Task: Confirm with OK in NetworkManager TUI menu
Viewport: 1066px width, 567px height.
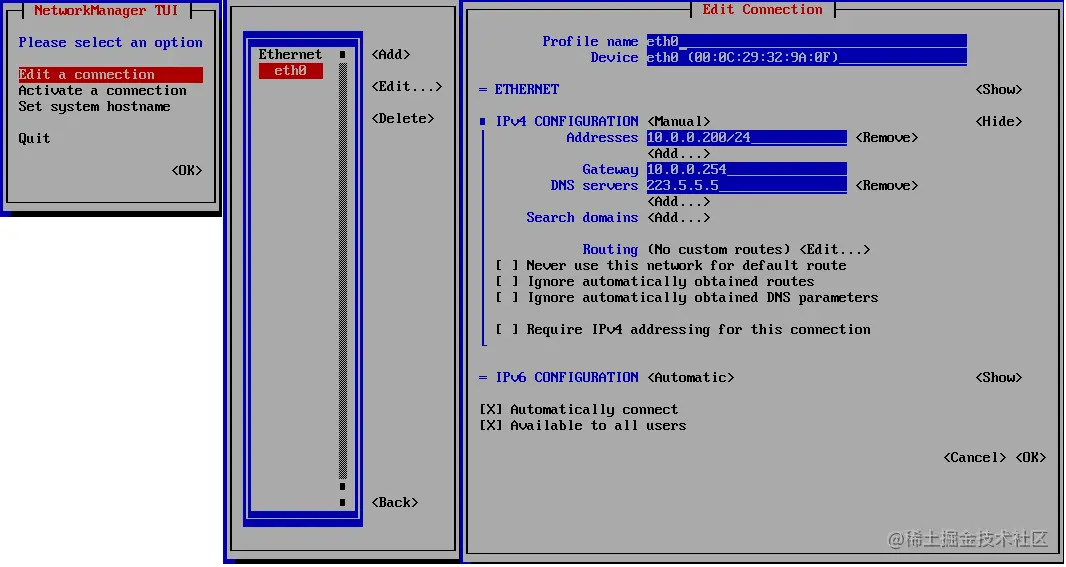Action: (187, 171)
